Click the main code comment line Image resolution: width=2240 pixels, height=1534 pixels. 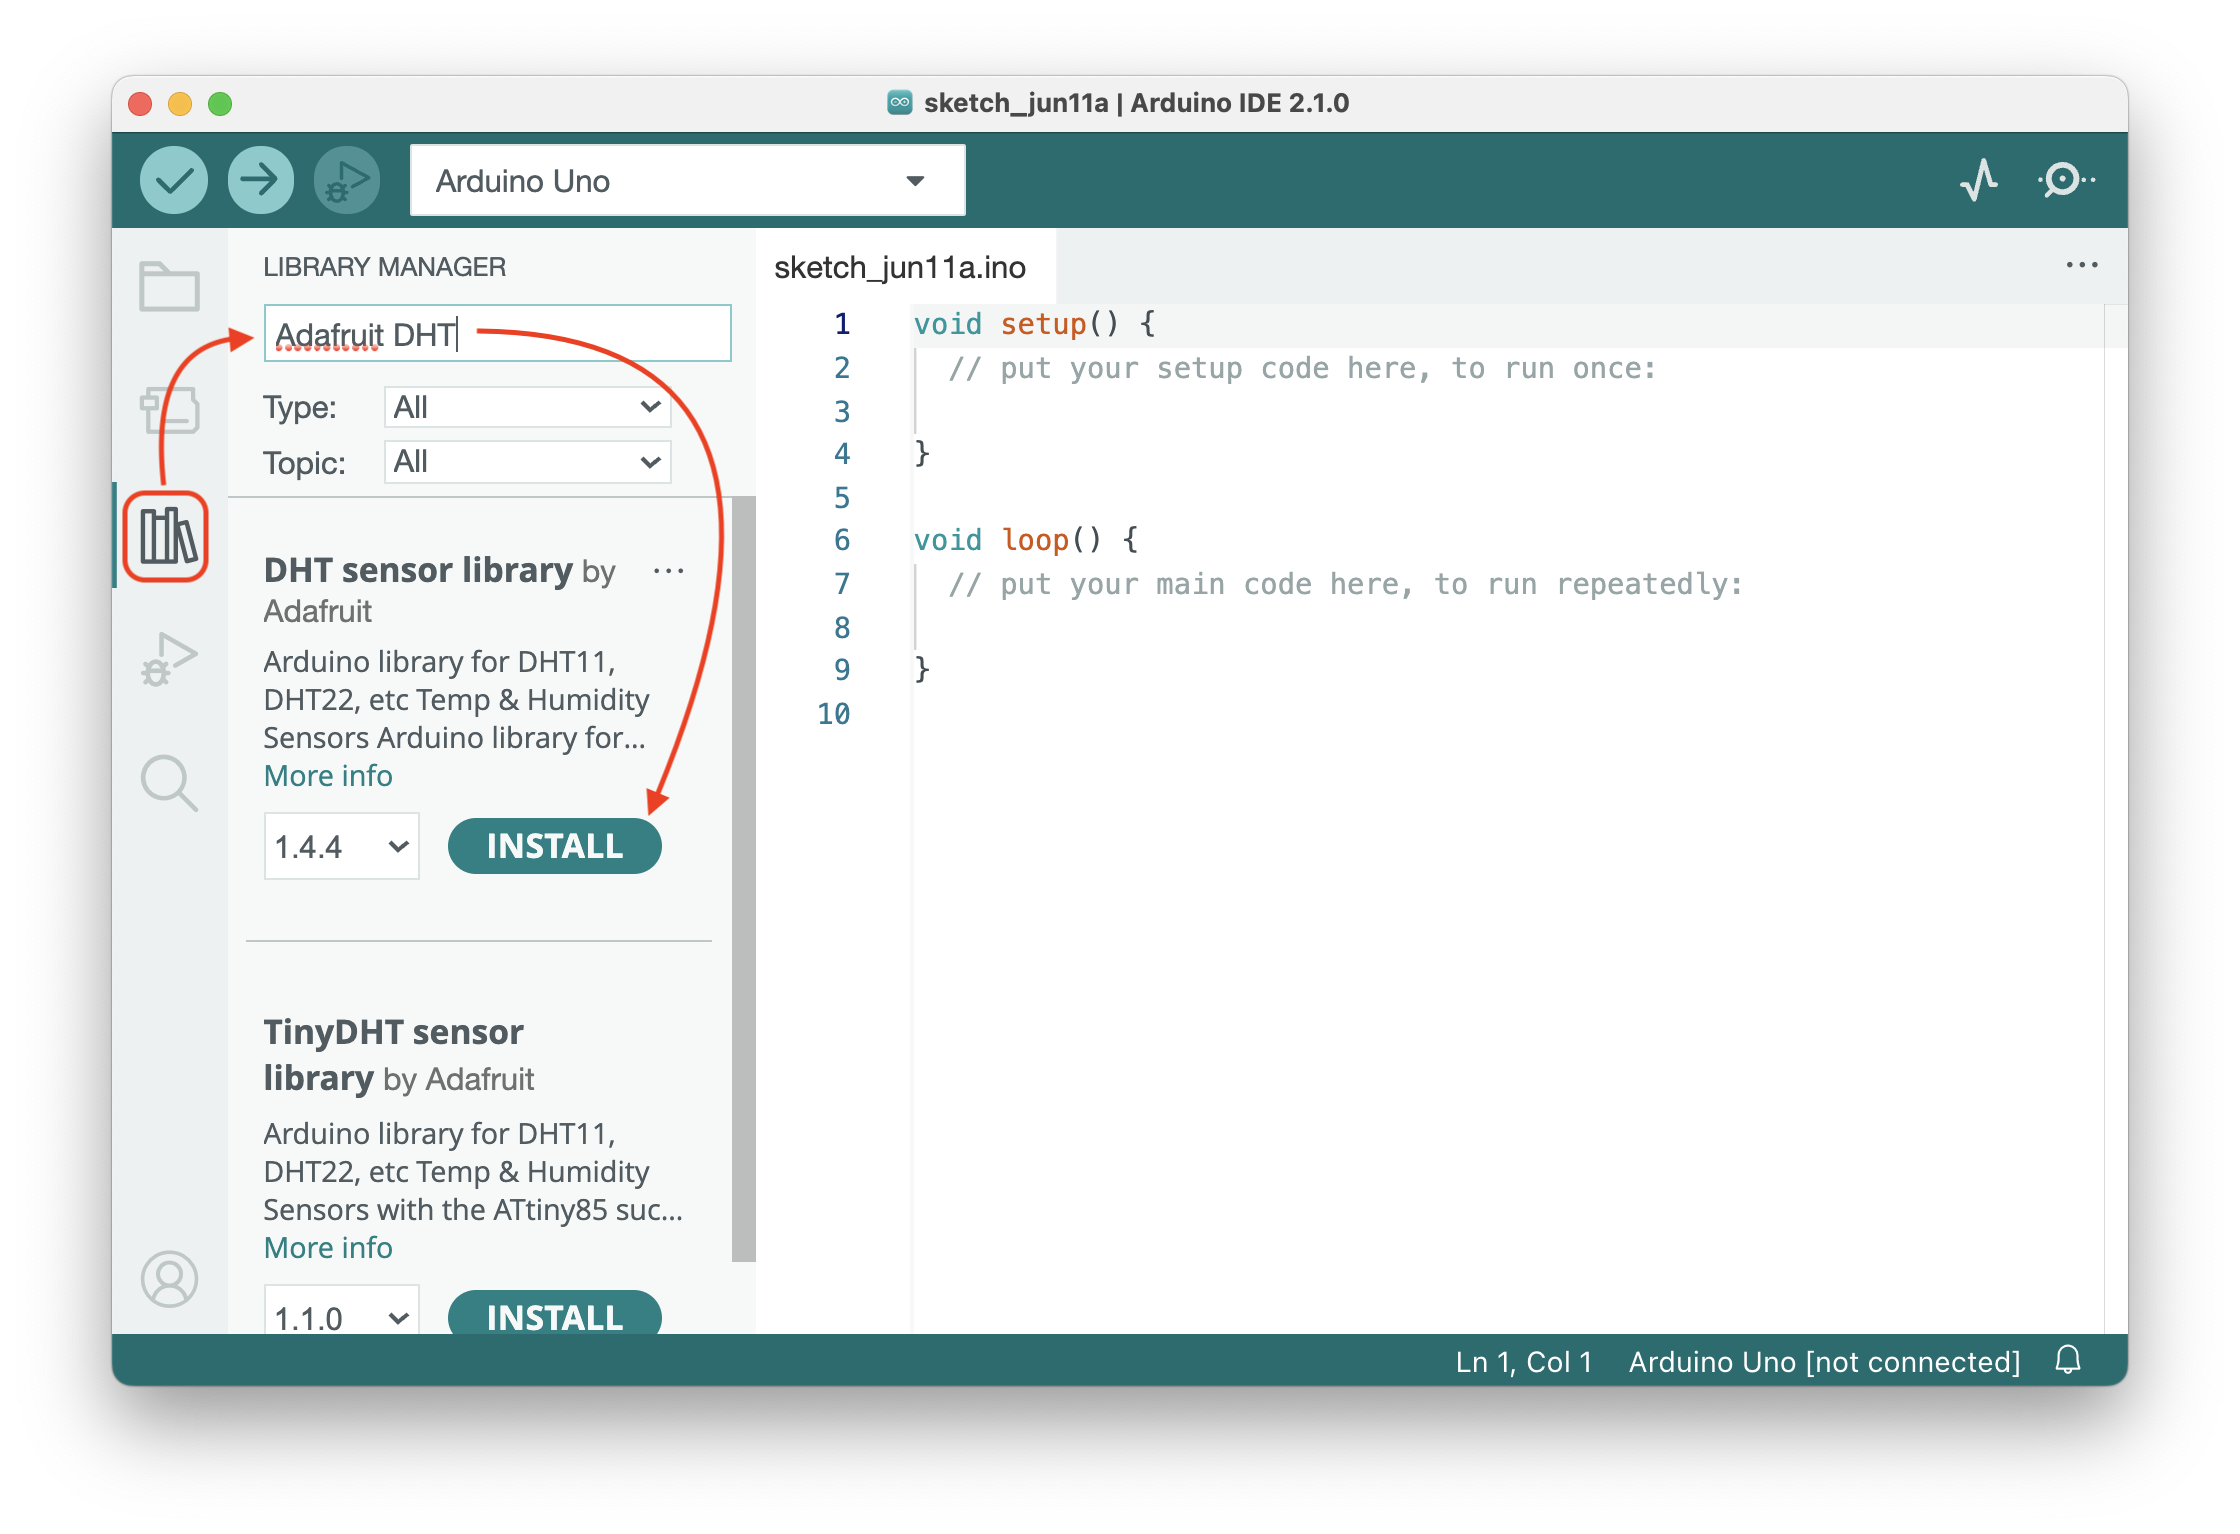[1345, 584]
